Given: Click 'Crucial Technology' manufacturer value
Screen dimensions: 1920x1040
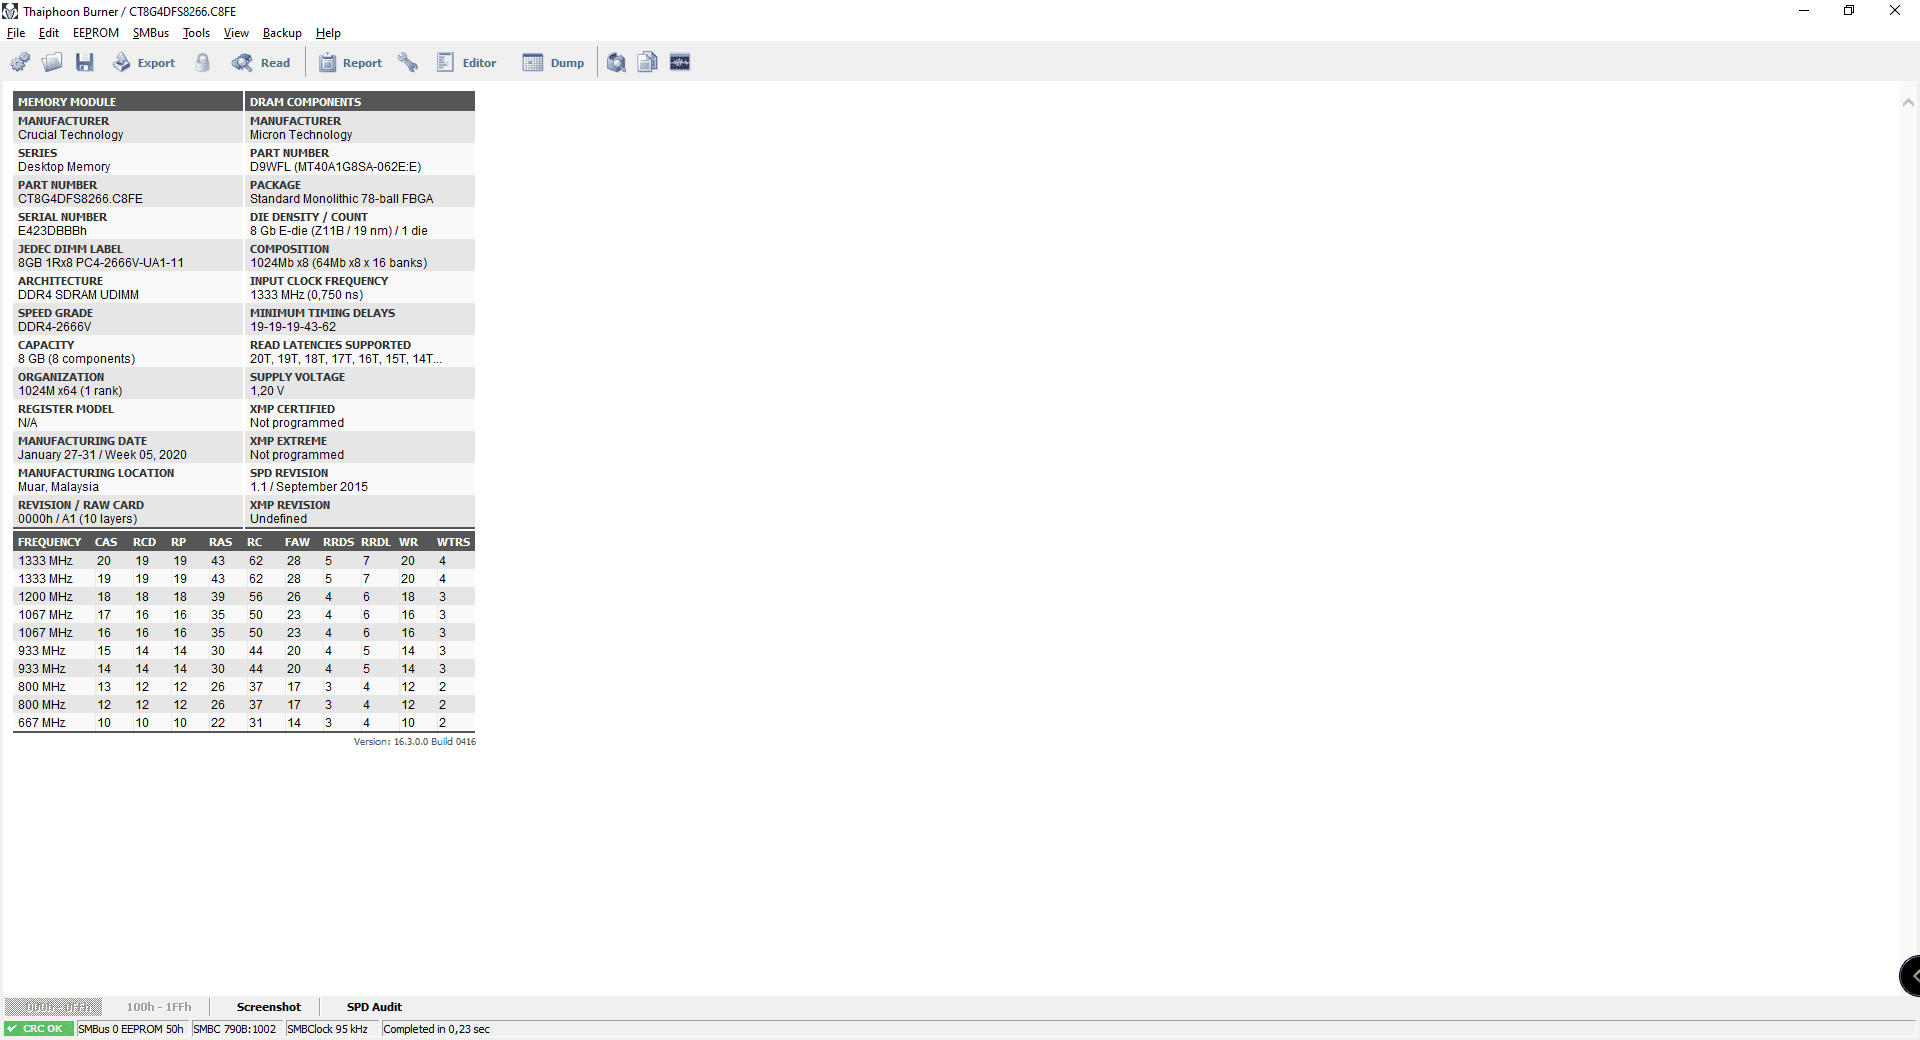Looking at the screenshot, I should pos(70,135).
